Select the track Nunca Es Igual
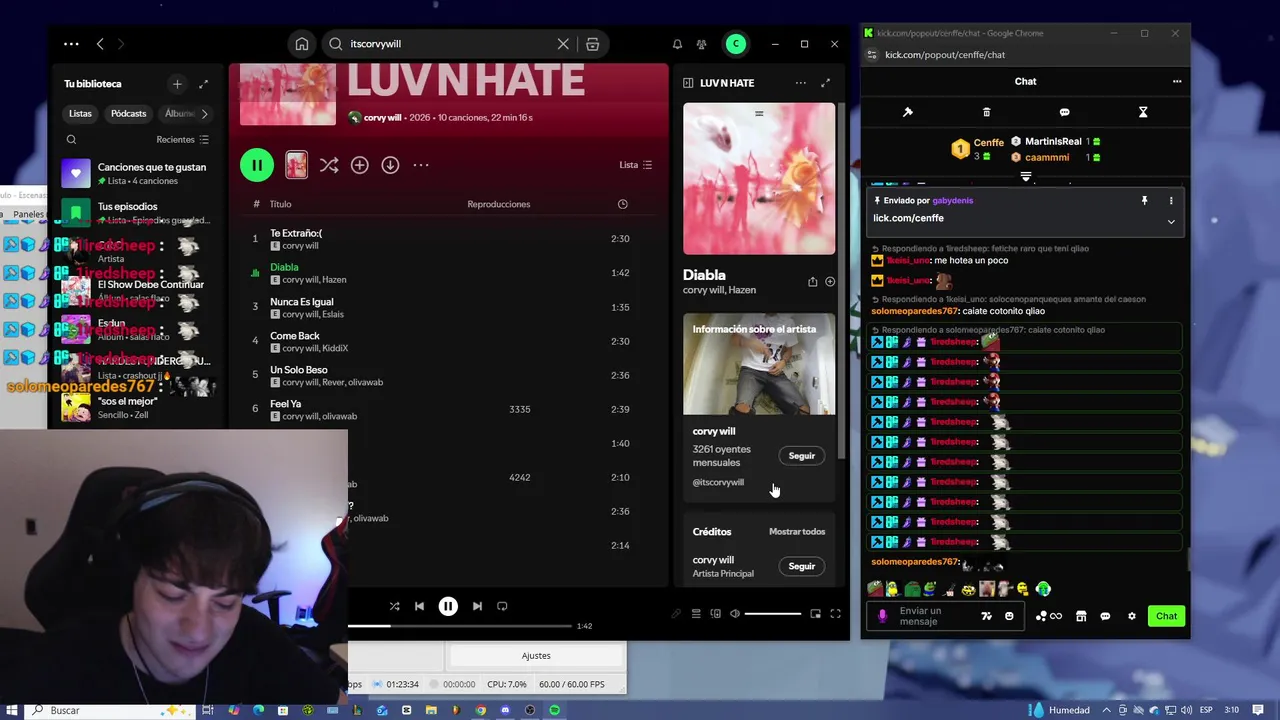The width and height of the screenshot is (1280, 720). click(450, 307)
